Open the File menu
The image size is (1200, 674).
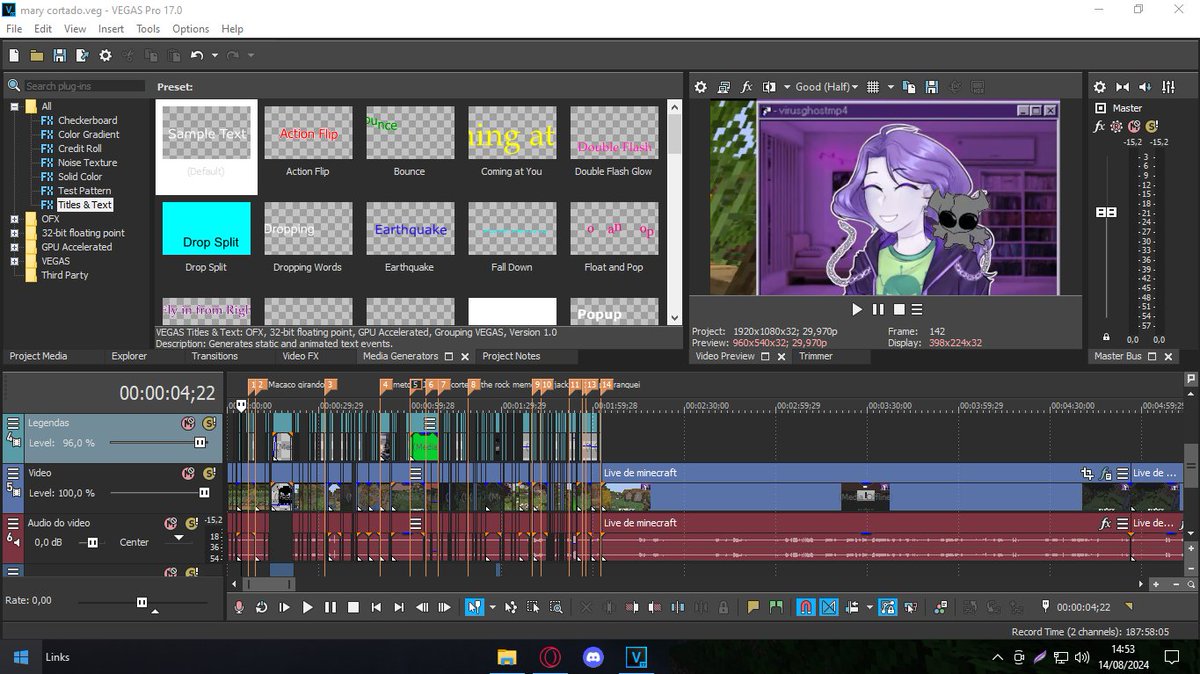(x=14, y=29)
